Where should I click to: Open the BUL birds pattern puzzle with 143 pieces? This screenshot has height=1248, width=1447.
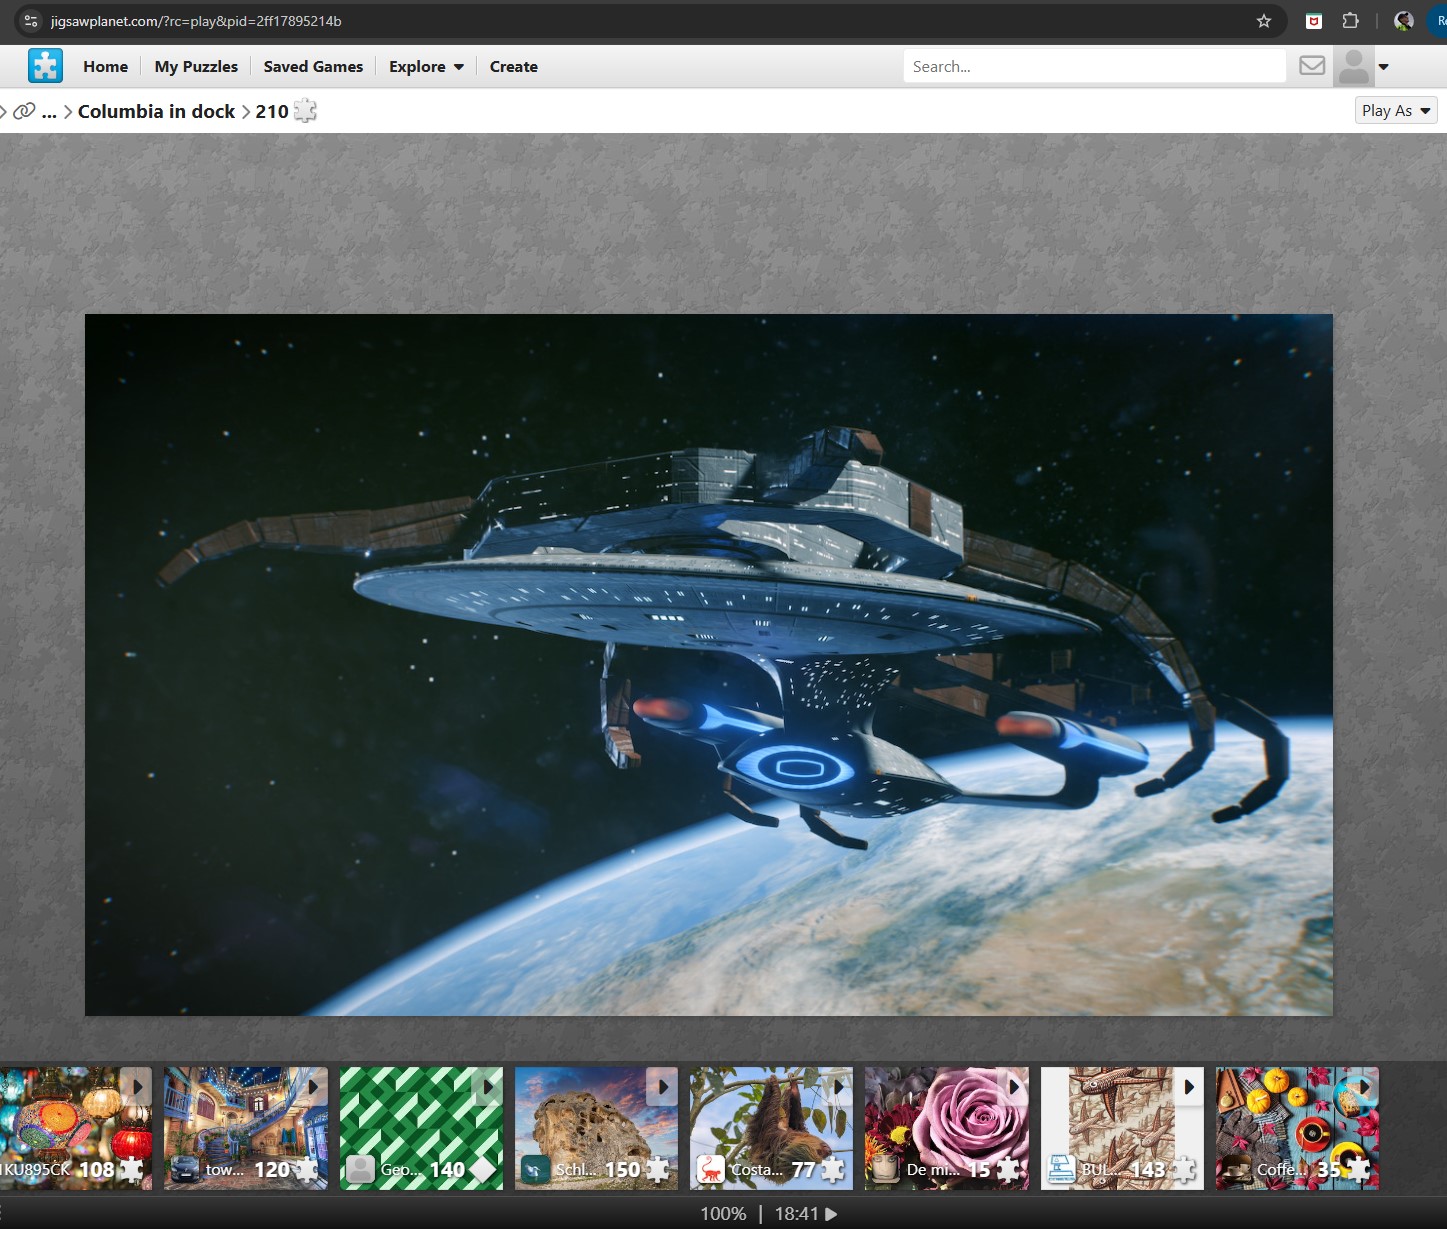(1122, 1128)
